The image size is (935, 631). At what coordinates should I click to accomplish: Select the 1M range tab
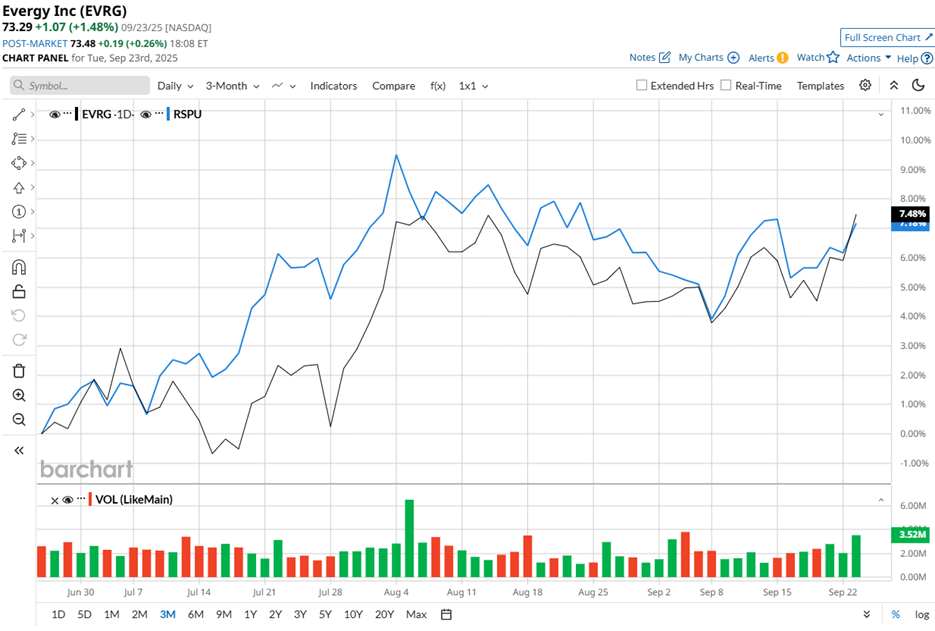pyautogui.click(x=112, y=614)
